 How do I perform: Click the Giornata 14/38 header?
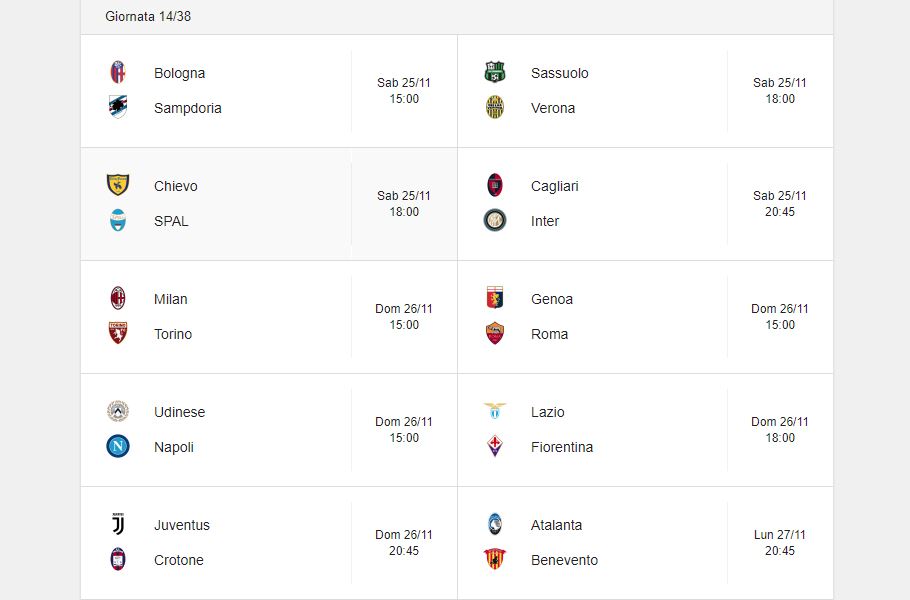click(148, 16)
